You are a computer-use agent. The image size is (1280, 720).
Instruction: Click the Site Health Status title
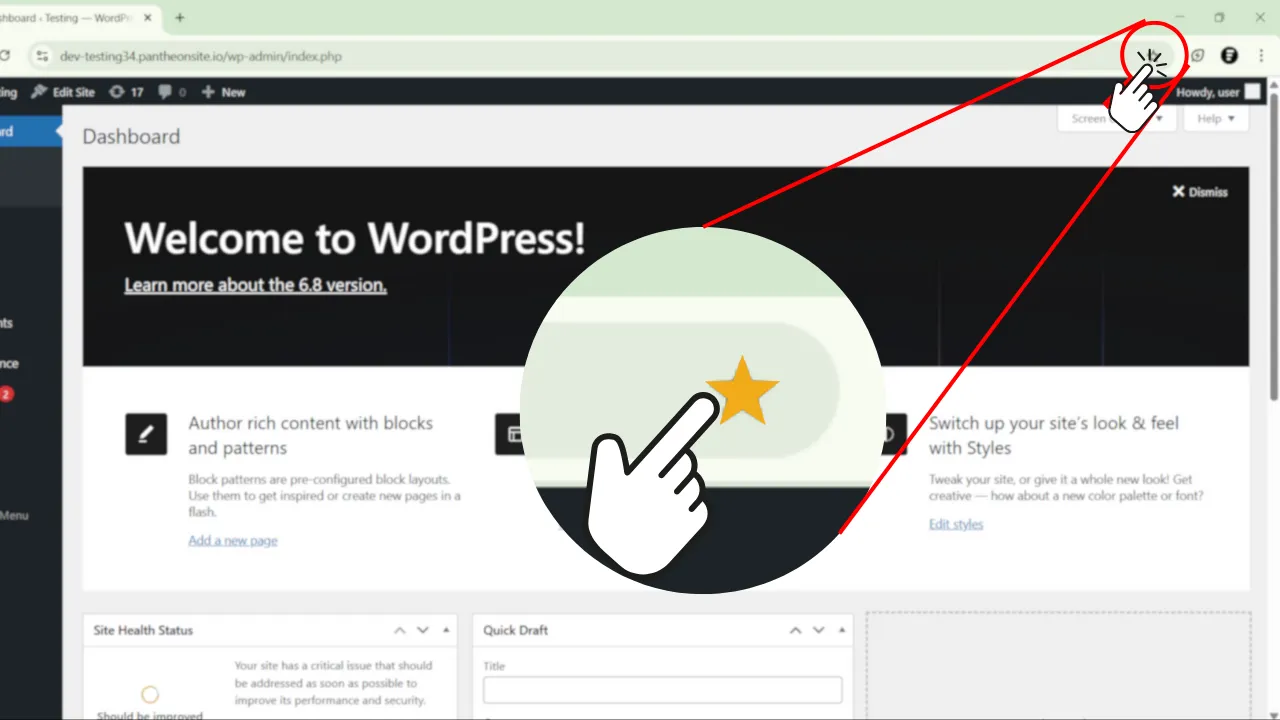point(143,630)
